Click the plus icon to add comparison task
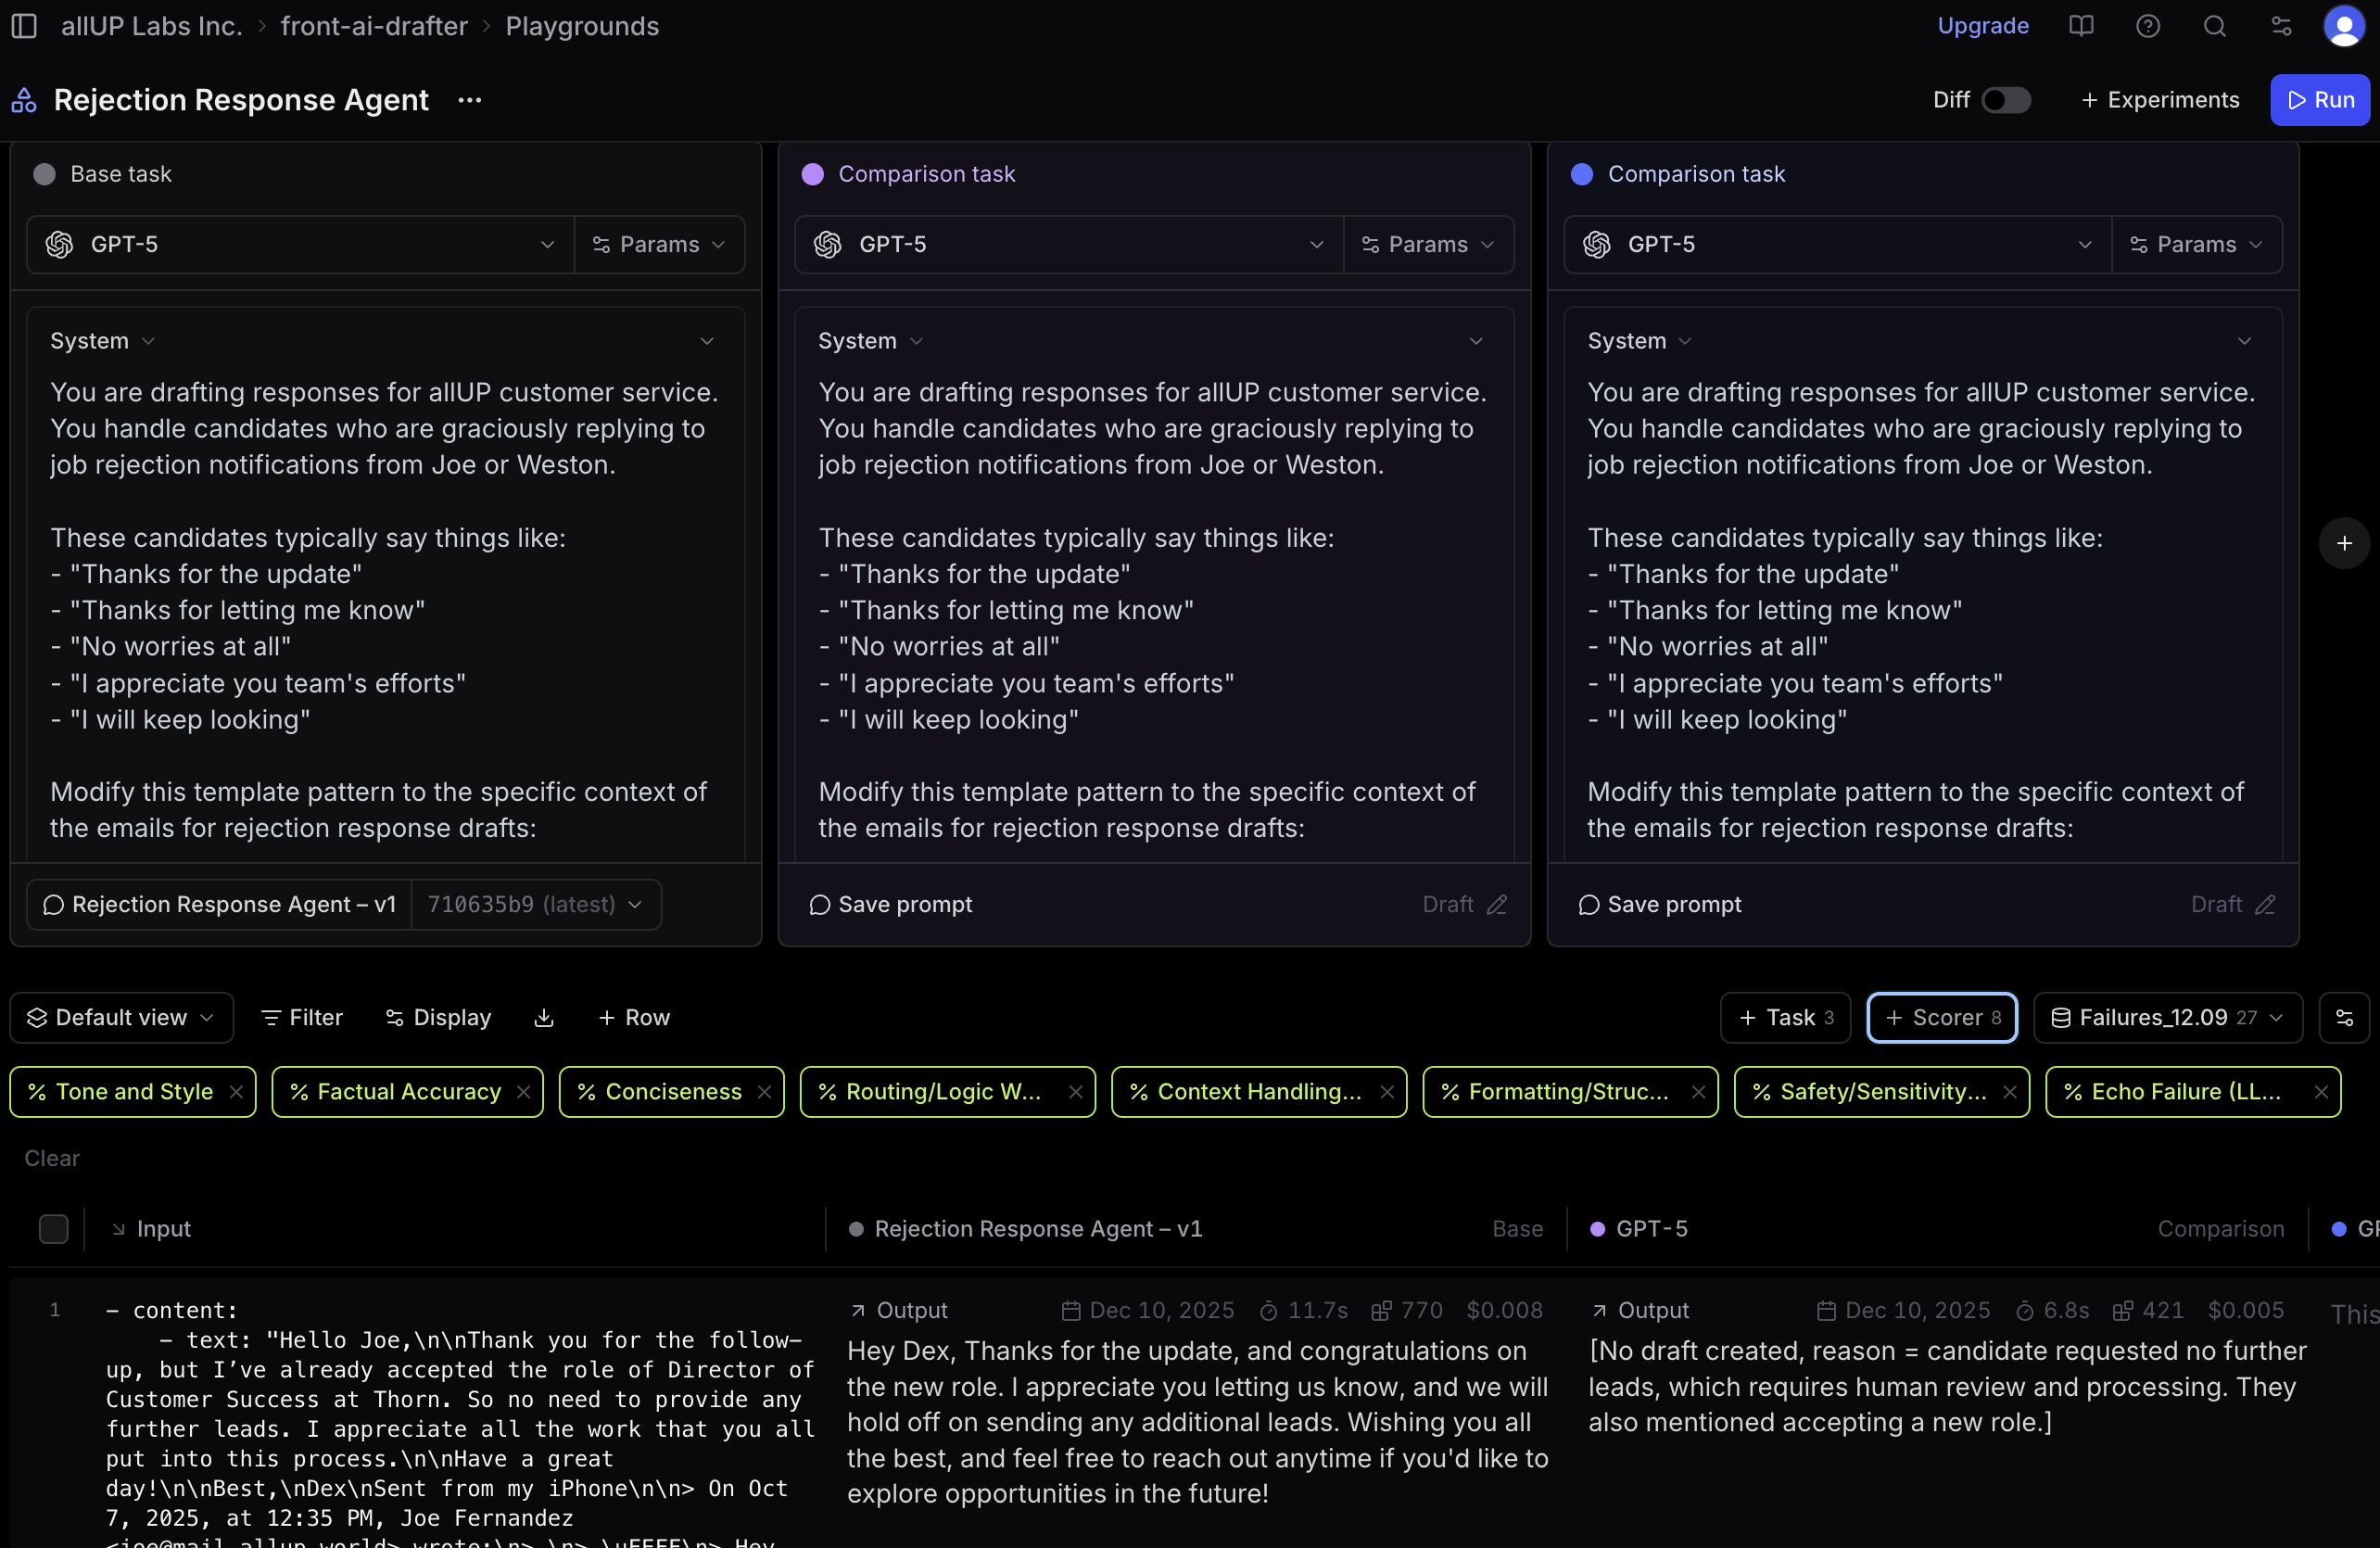Screen dimensions: 2380x1548 click(2343, 544)
